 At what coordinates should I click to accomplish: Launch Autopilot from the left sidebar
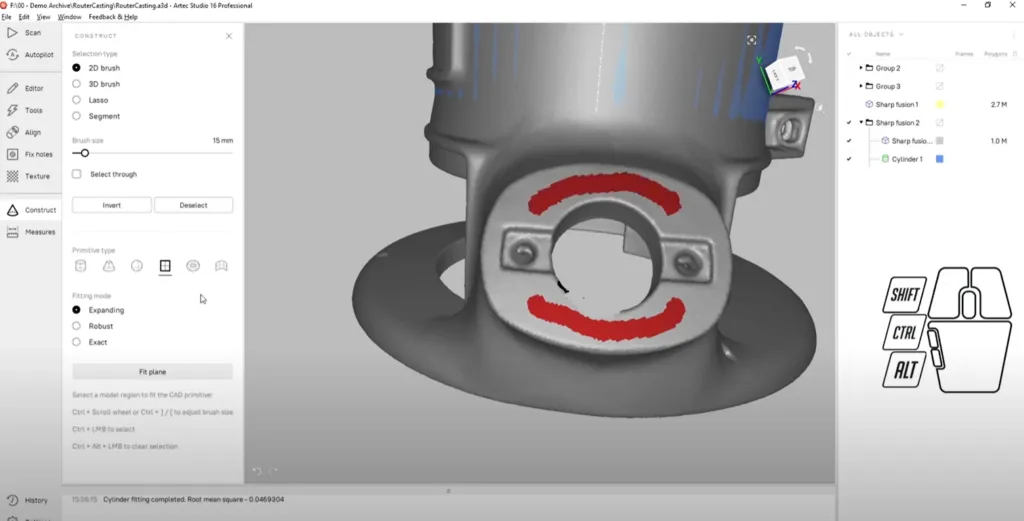click(x=30, y=55)
